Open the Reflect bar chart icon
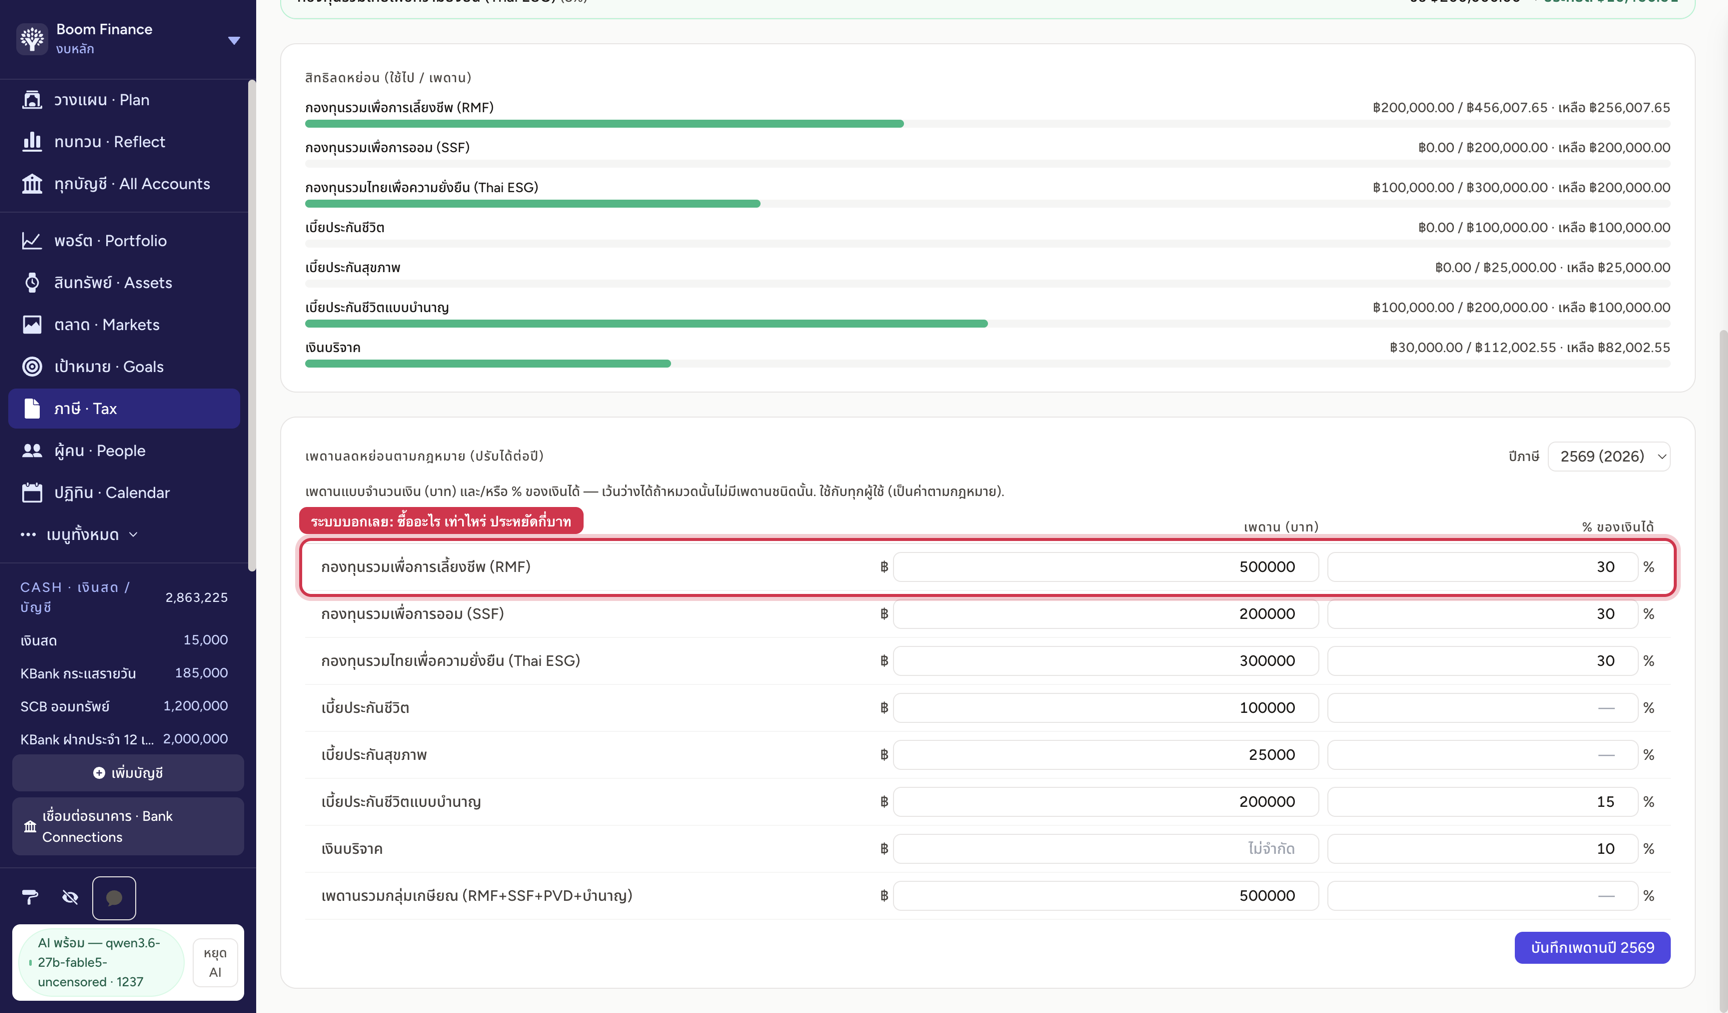This screenshot has width=1728, height=1013. 32,141
